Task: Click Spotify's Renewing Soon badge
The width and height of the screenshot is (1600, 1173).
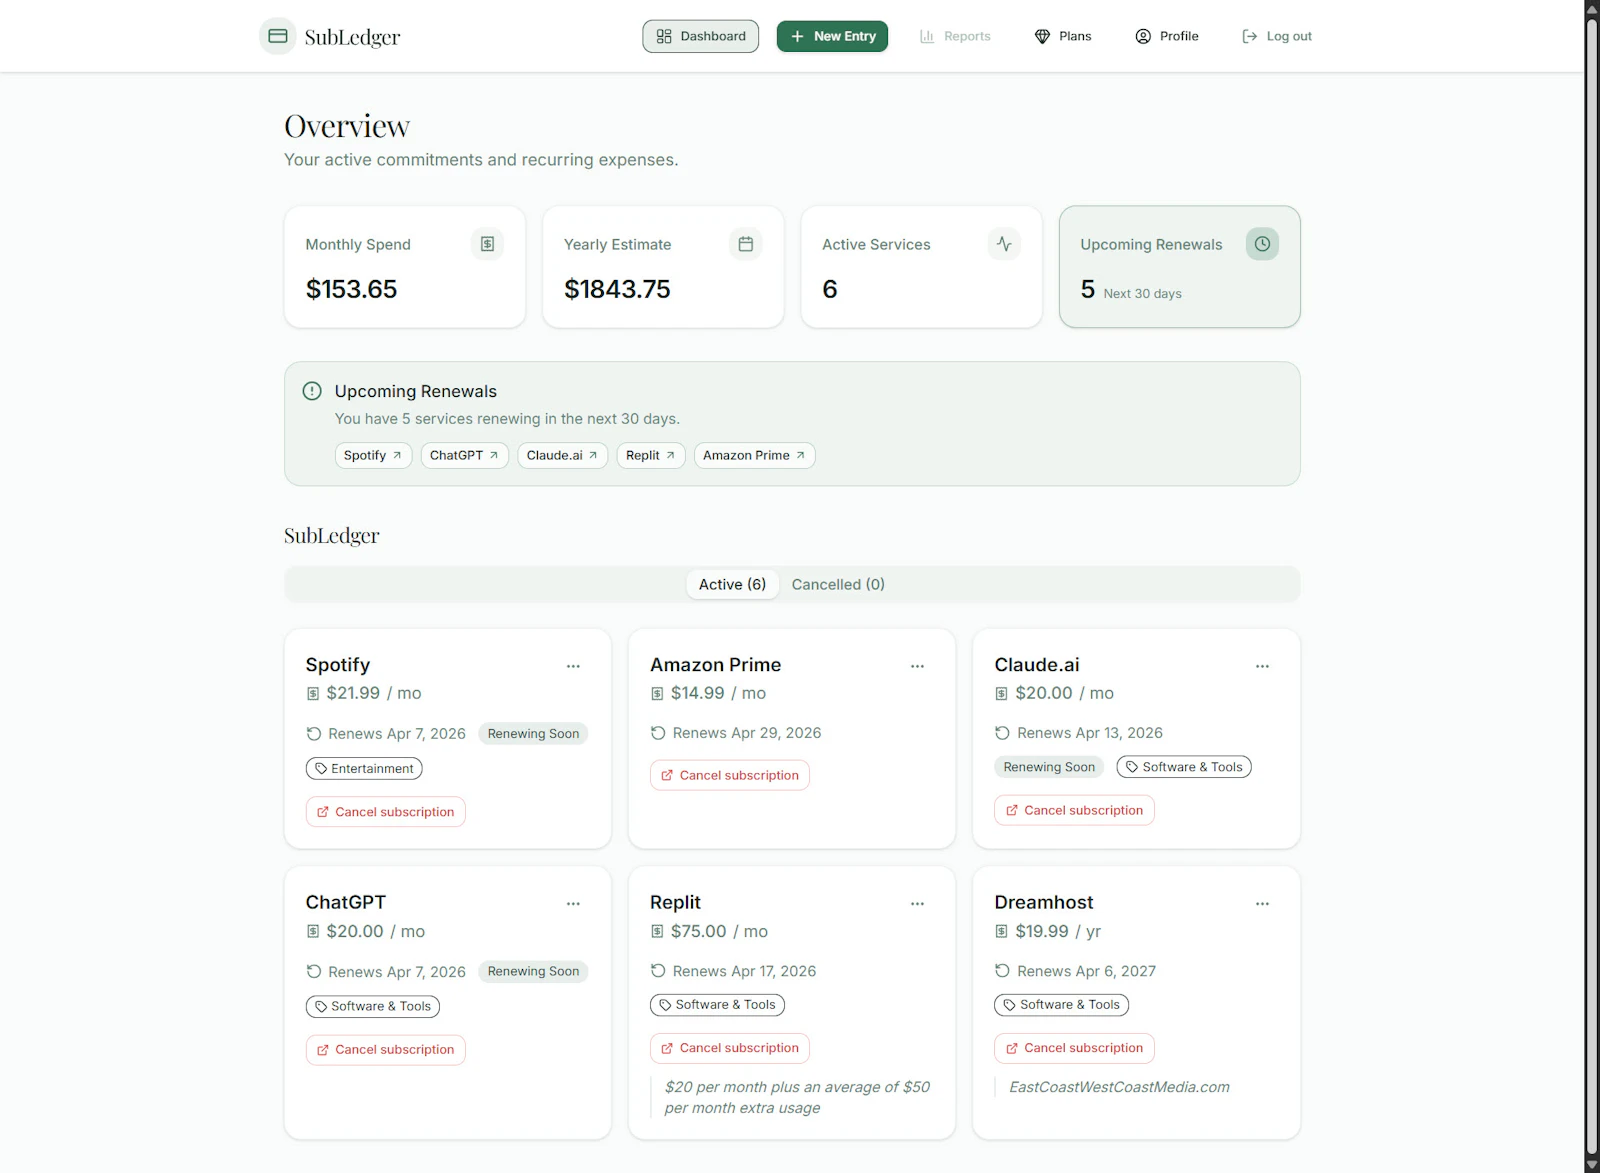Action: (533, 734)
